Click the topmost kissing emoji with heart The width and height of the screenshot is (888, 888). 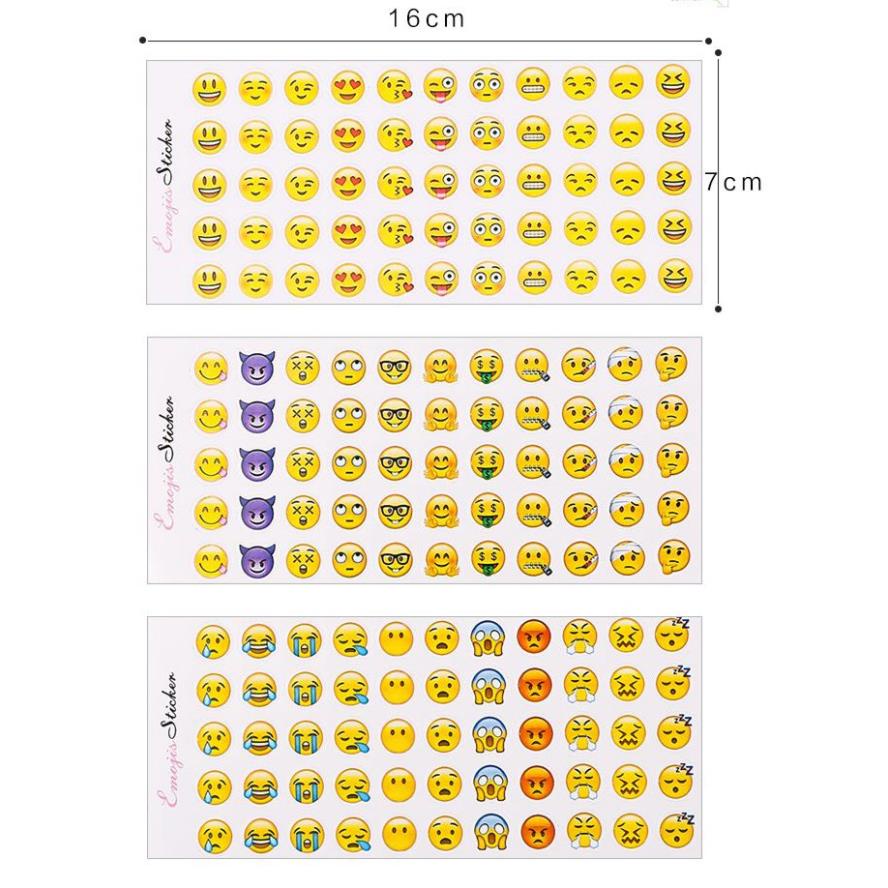click(x=395, y=86)
